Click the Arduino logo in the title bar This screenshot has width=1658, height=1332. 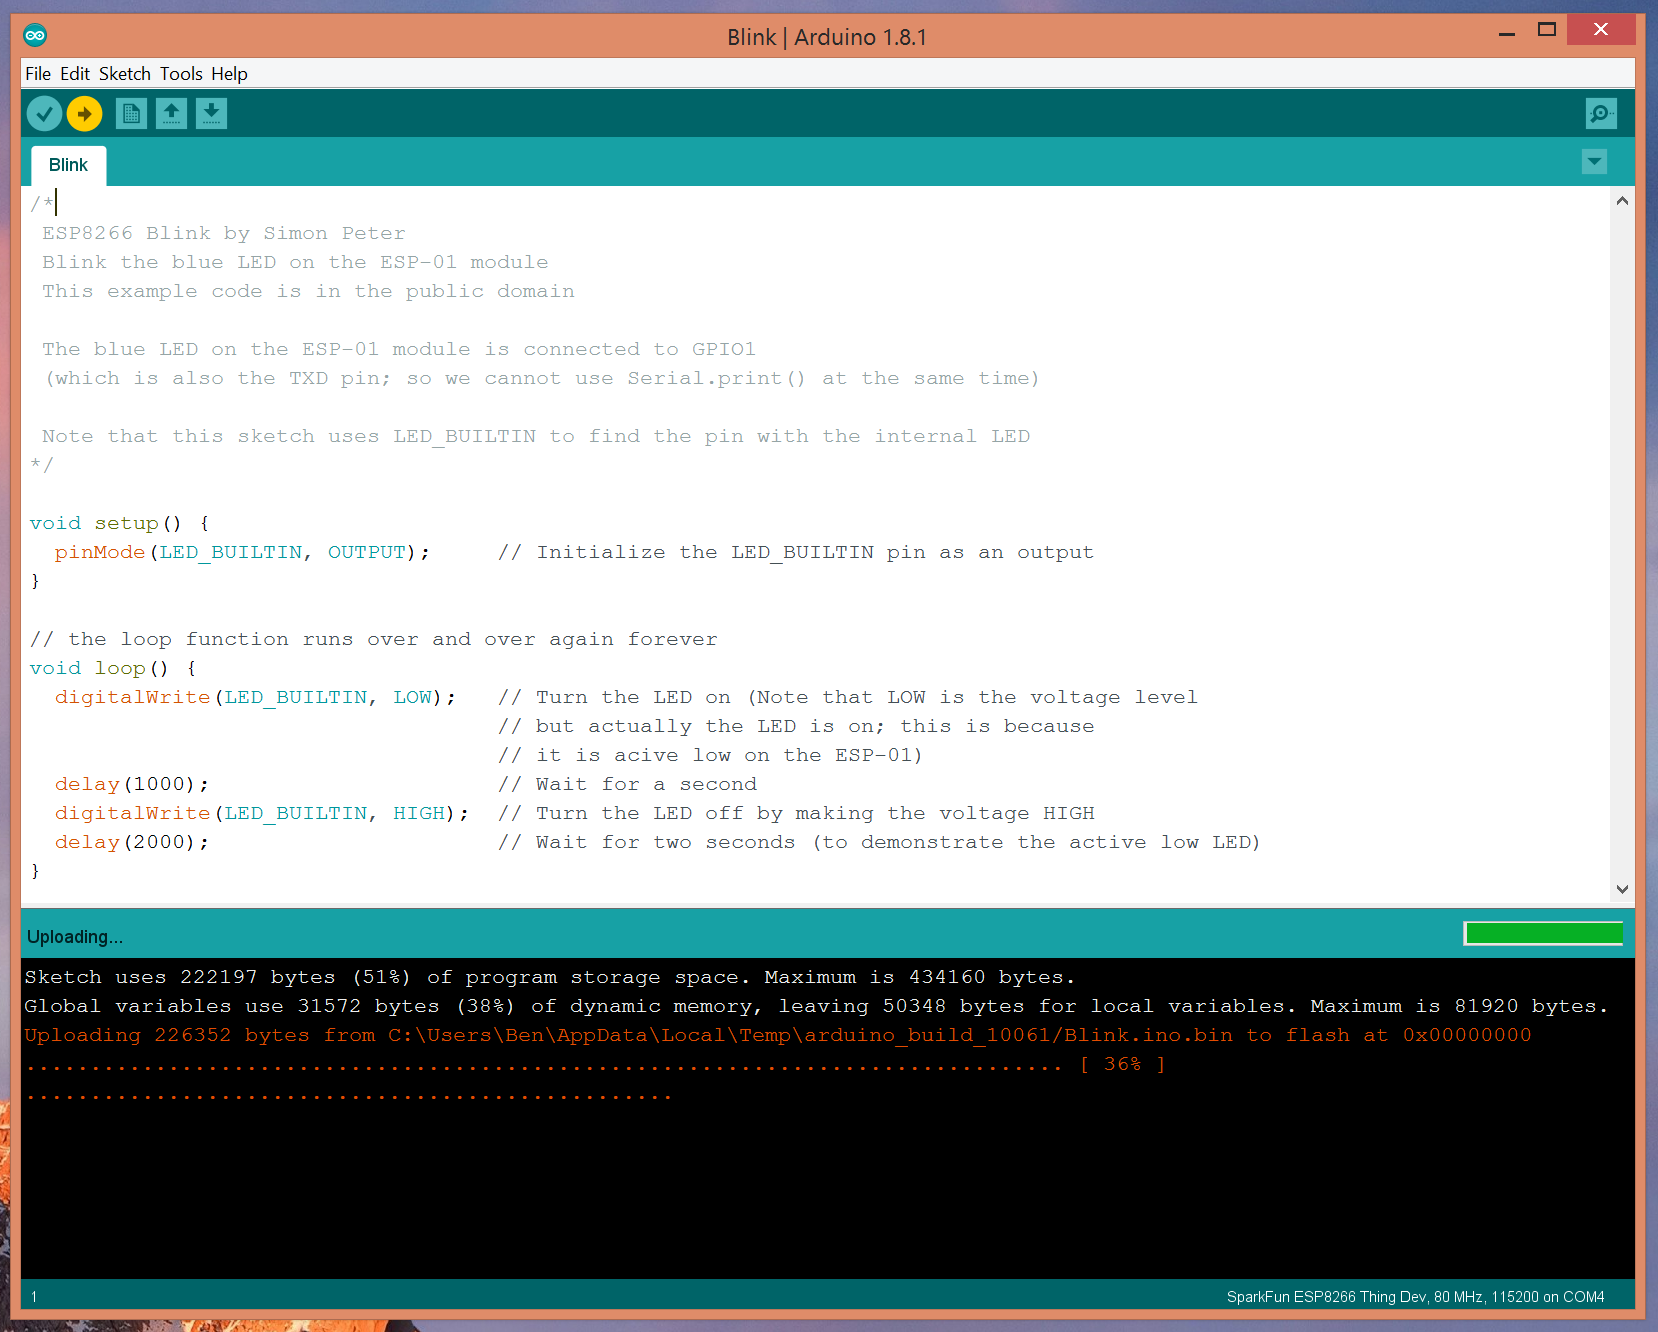pyautogui.click(x=35, y=36)
